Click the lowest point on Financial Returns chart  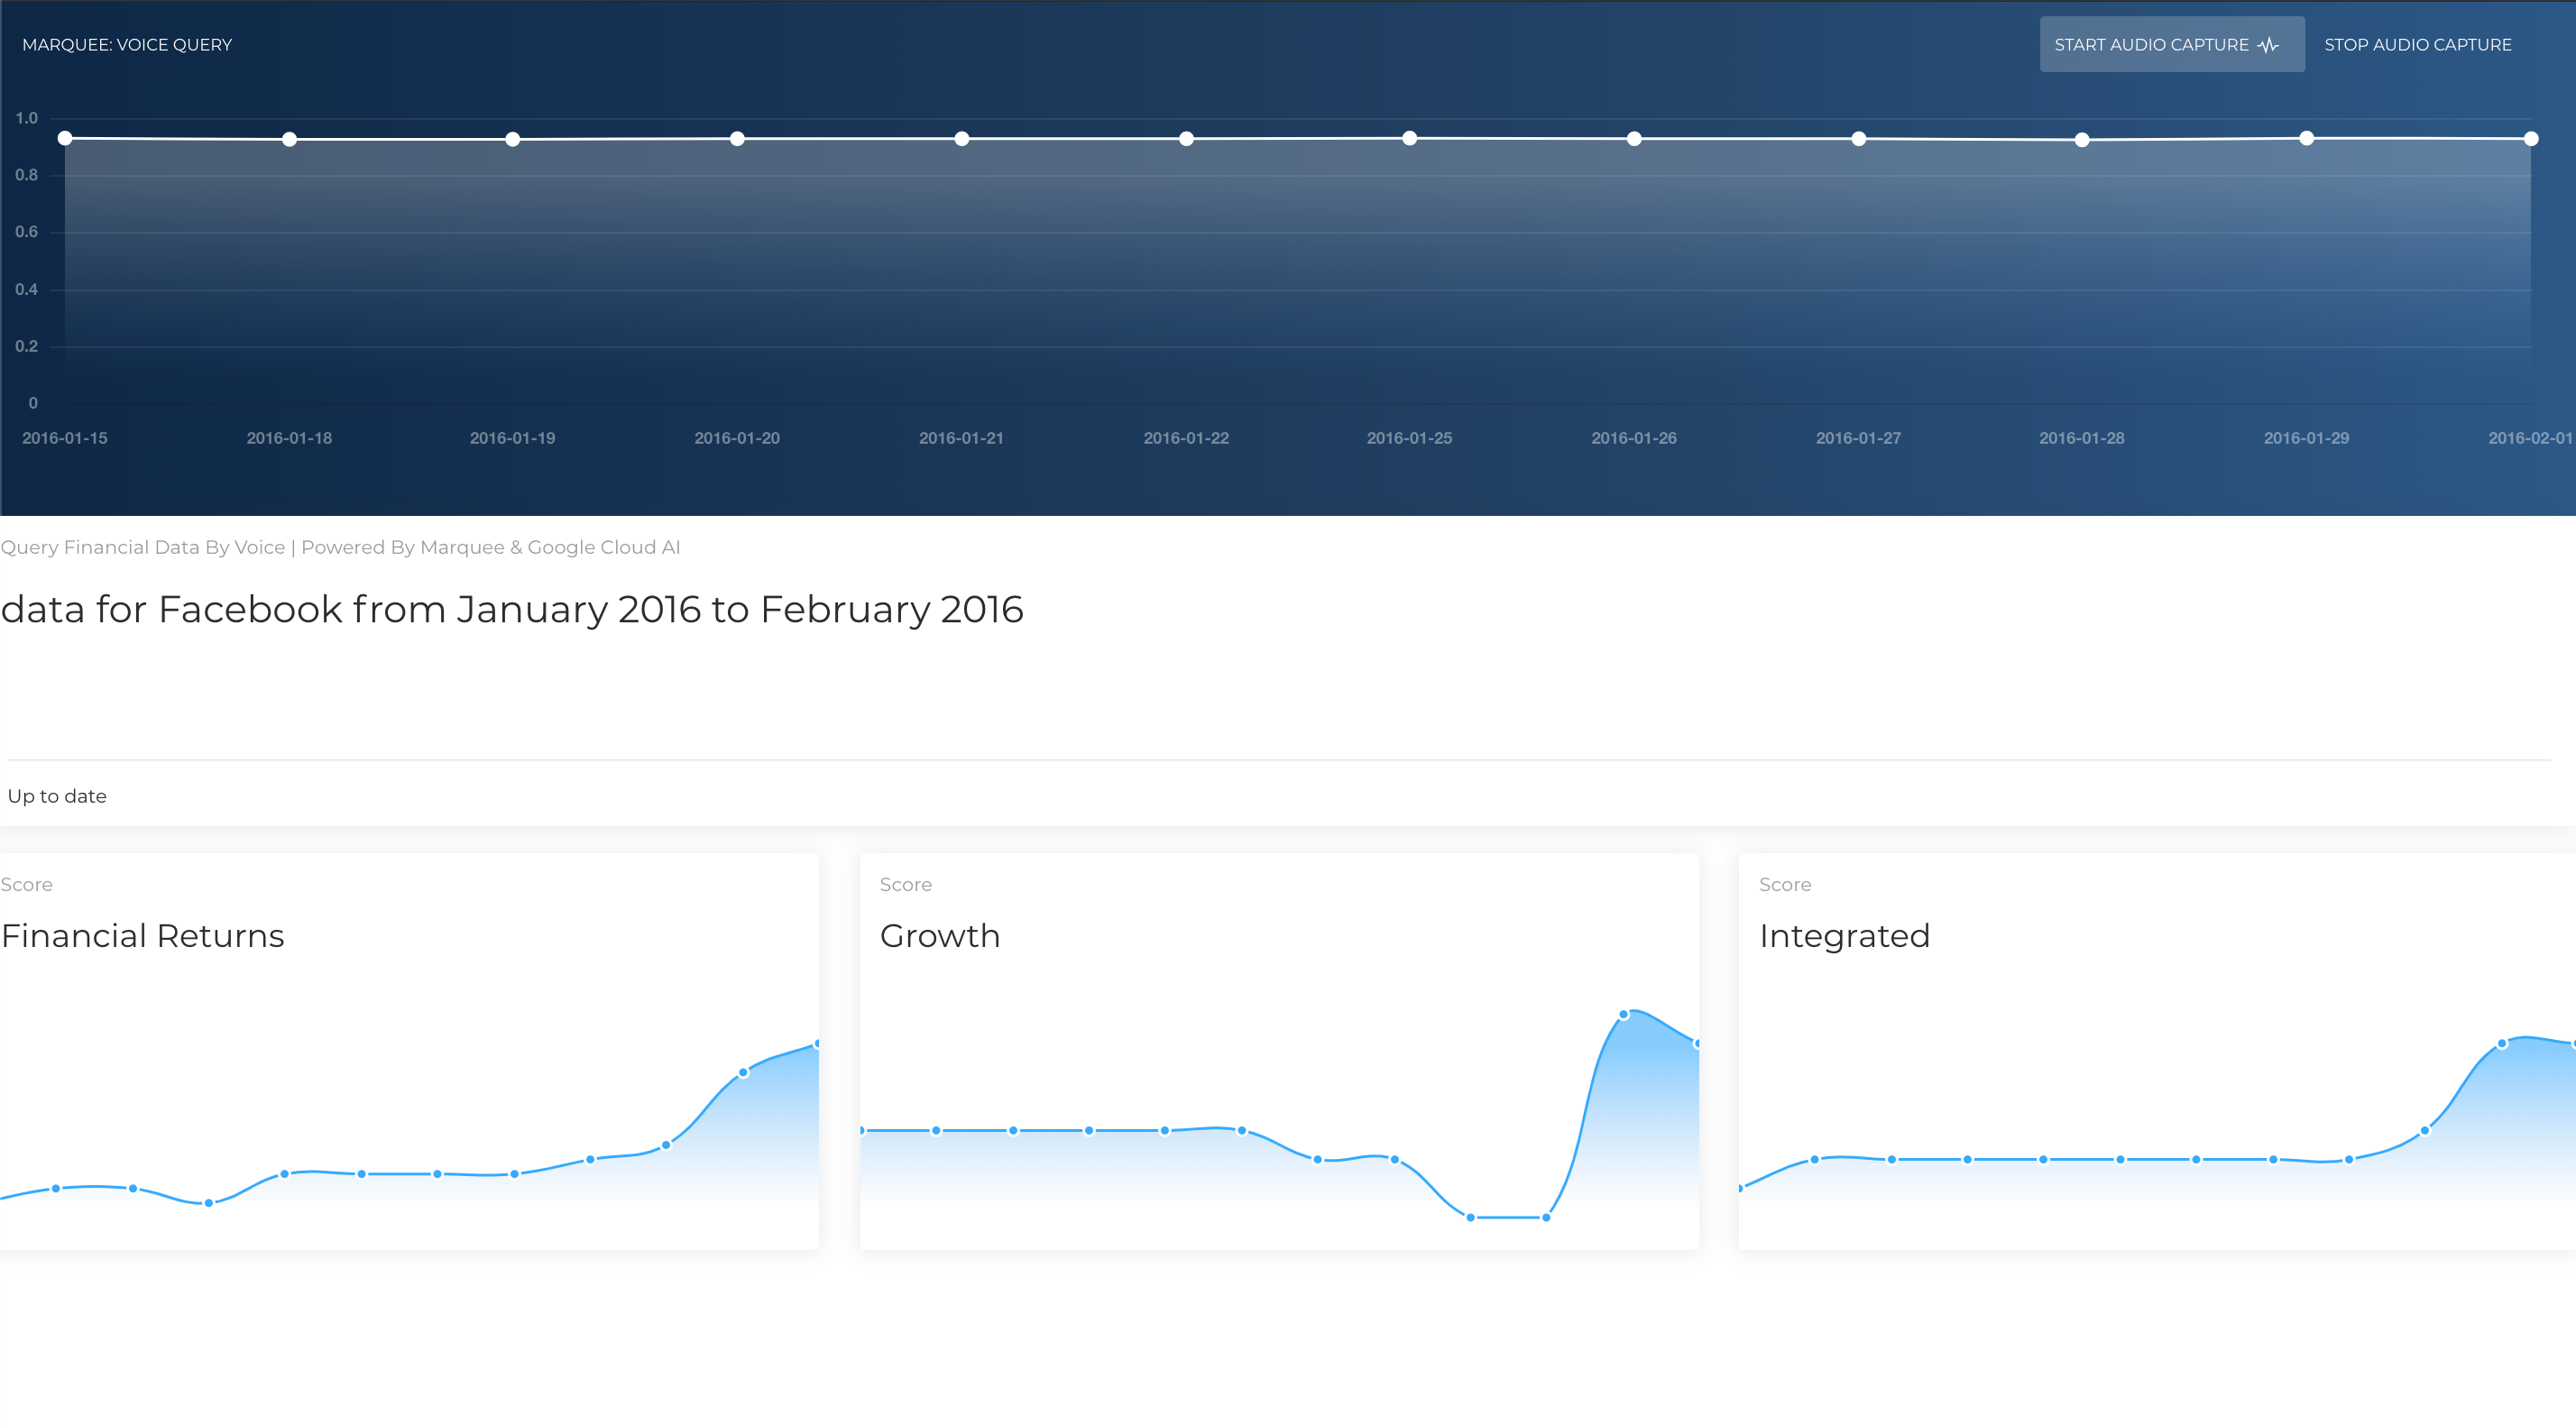point(208,1203)
